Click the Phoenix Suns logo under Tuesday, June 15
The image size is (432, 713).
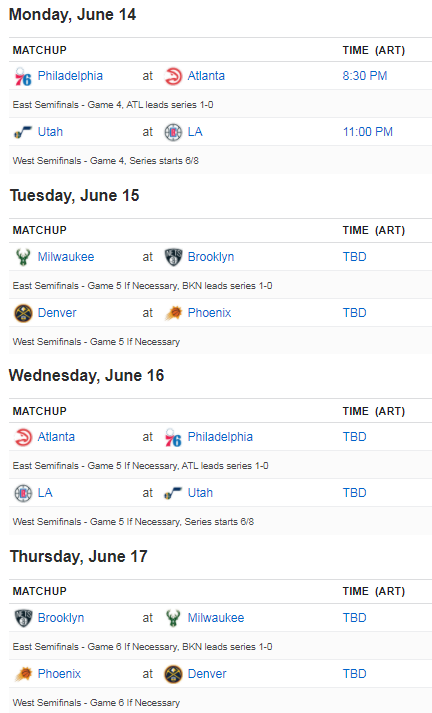[173, 313]
